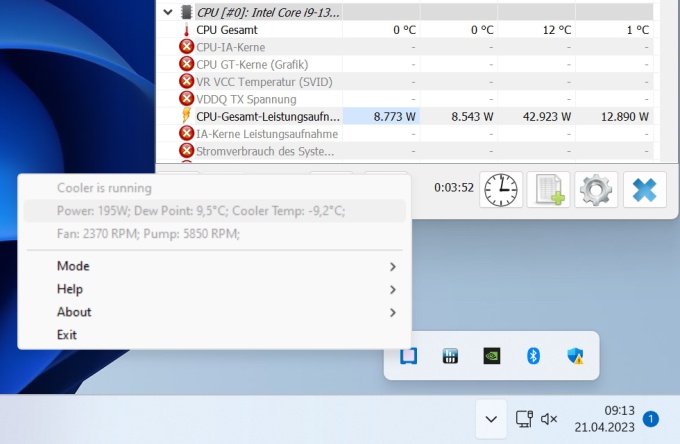Click the muted volume taskbar icon
680x444 pixels.
549,419
